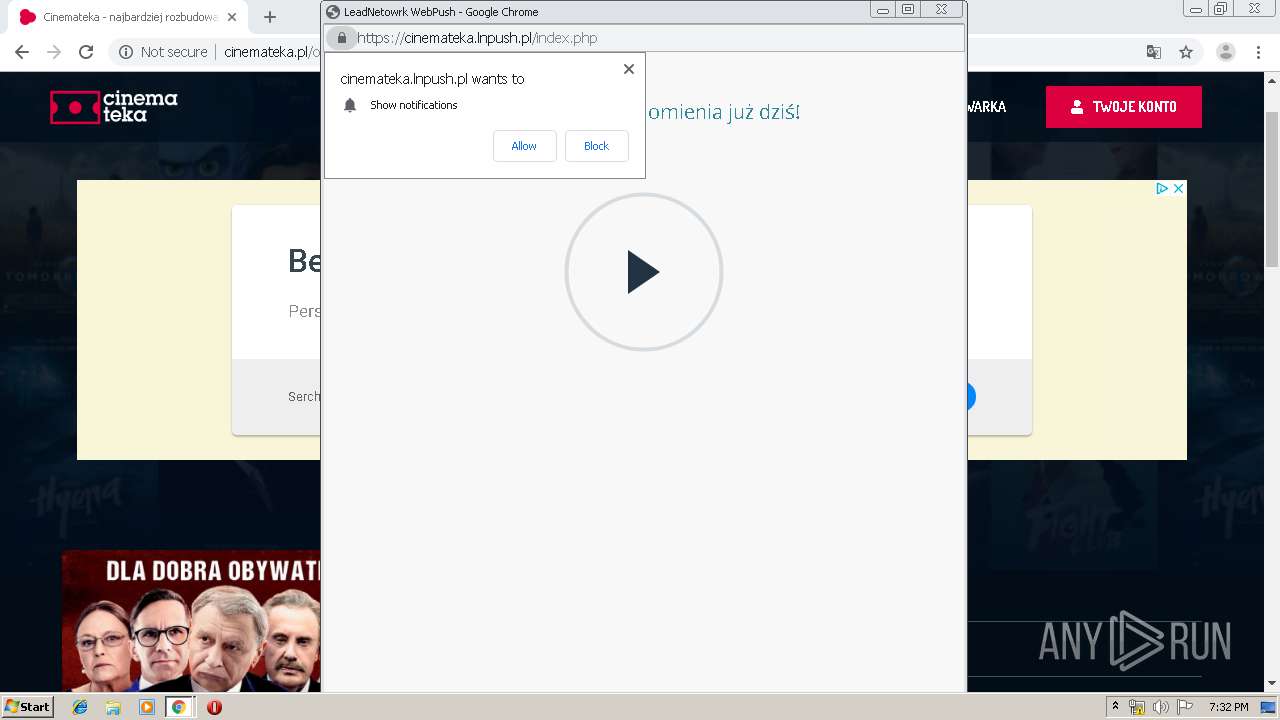The height and width of the screenshot is (720, 1280).
Task: Open a new Chrome tab
Action: point(269,17)
